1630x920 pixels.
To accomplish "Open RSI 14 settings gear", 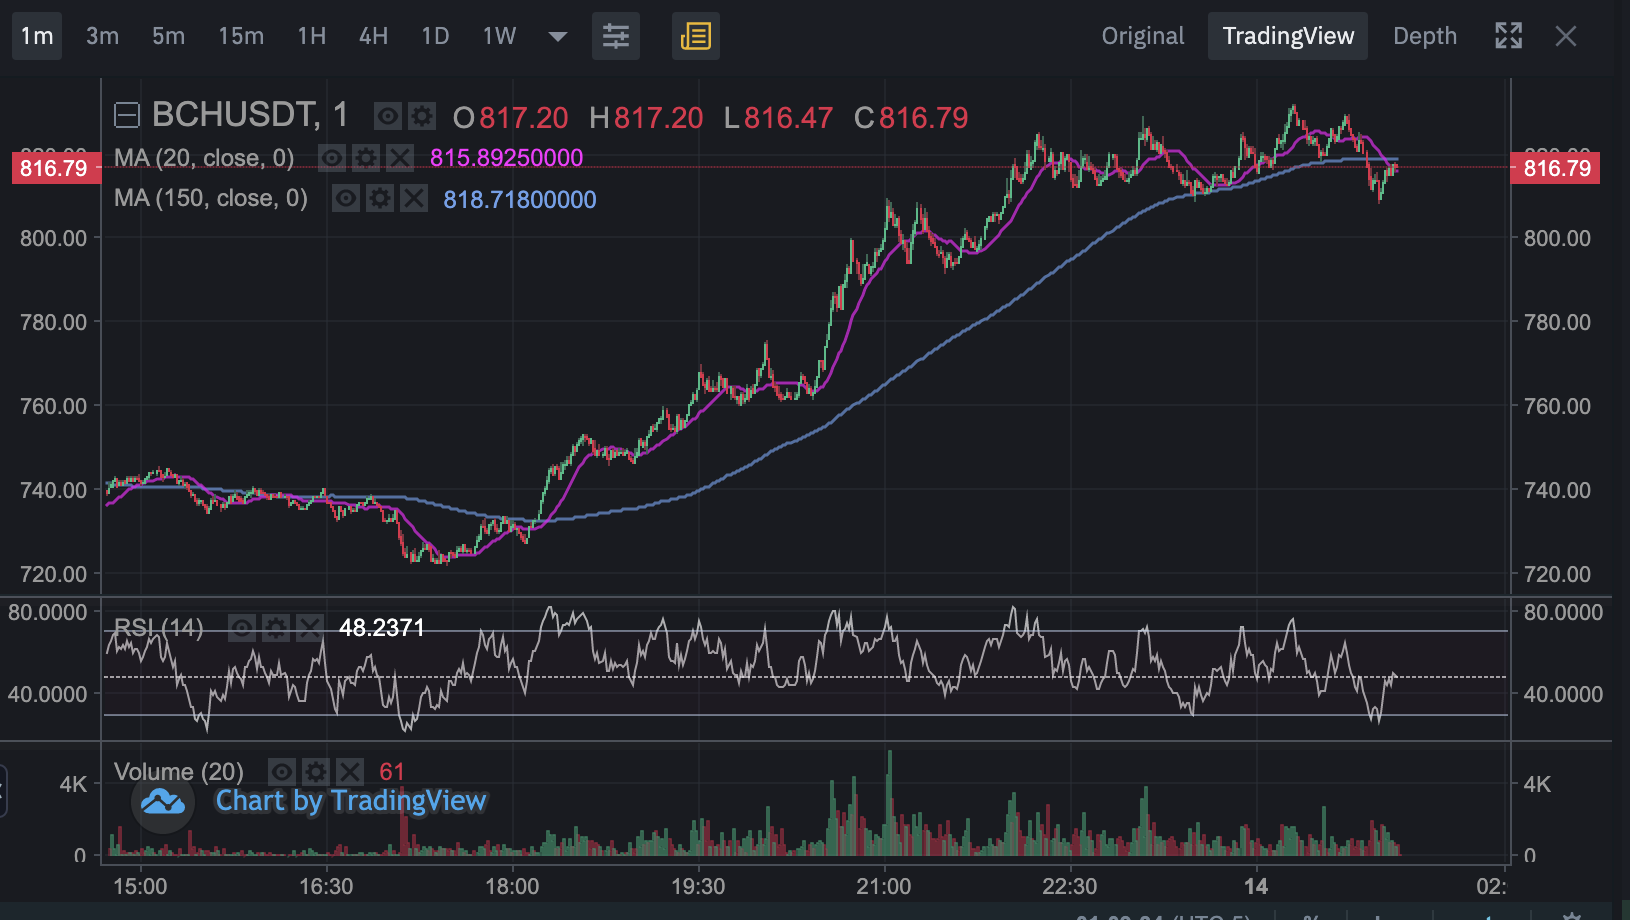I will (x=276, y=628).
